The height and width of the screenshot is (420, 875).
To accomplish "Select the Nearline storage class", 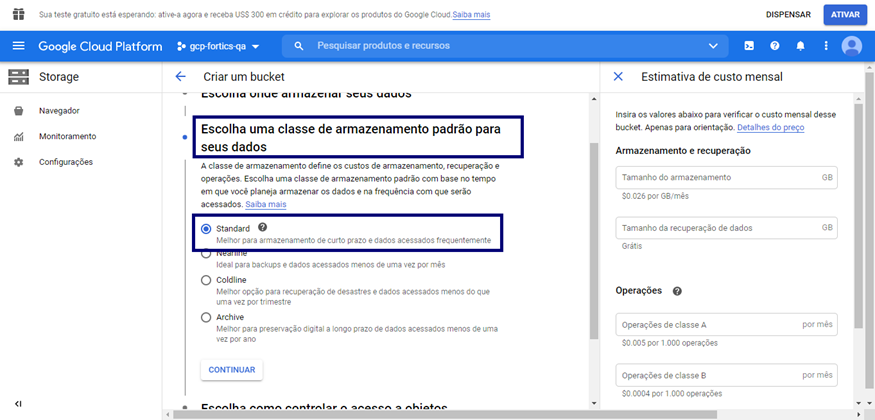I will [206, 254].
